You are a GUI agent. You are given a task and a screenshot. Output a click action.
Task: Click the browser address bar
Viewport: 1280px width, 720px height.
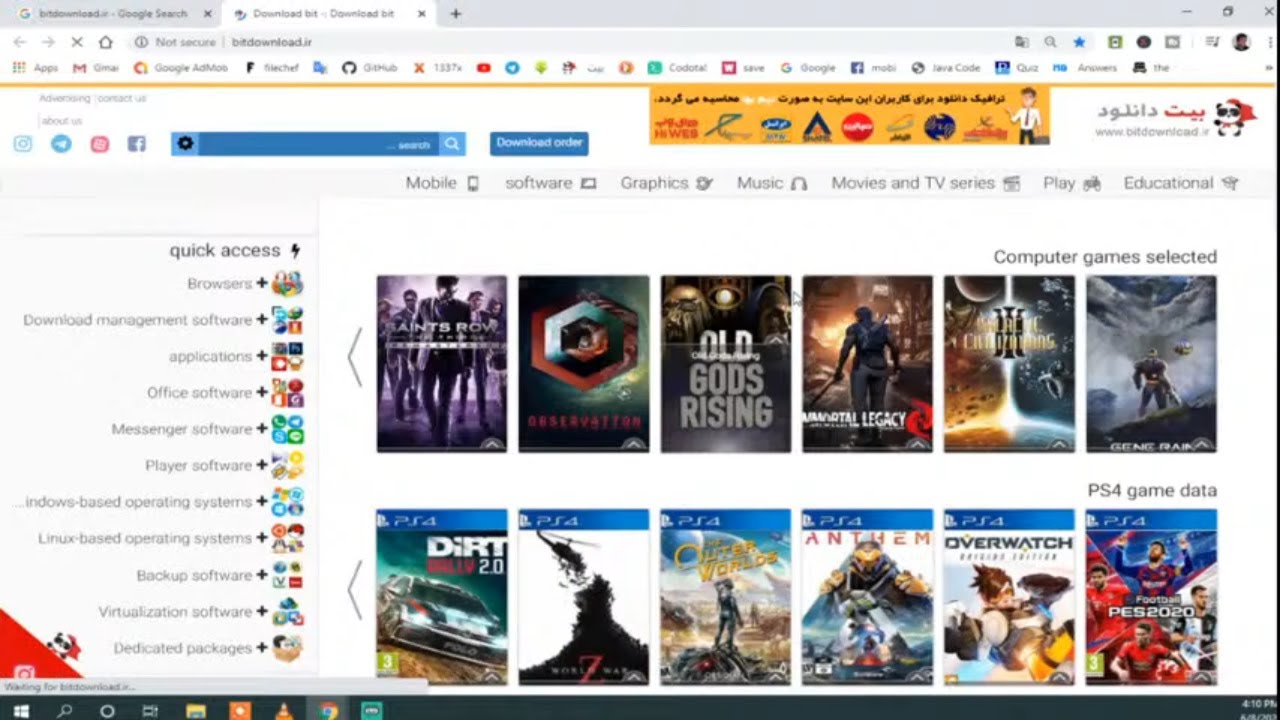click(620, 42)
